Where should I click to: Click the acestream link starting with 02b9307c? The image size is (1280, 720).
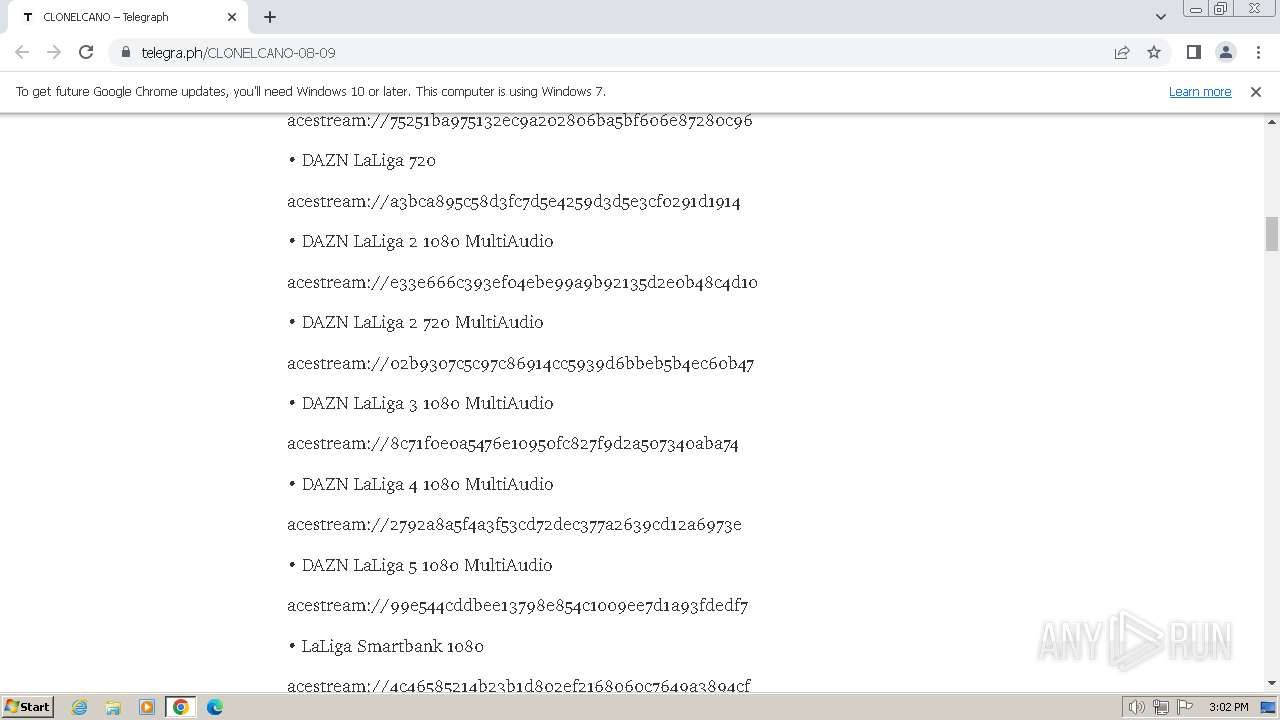tap(521, 363)
